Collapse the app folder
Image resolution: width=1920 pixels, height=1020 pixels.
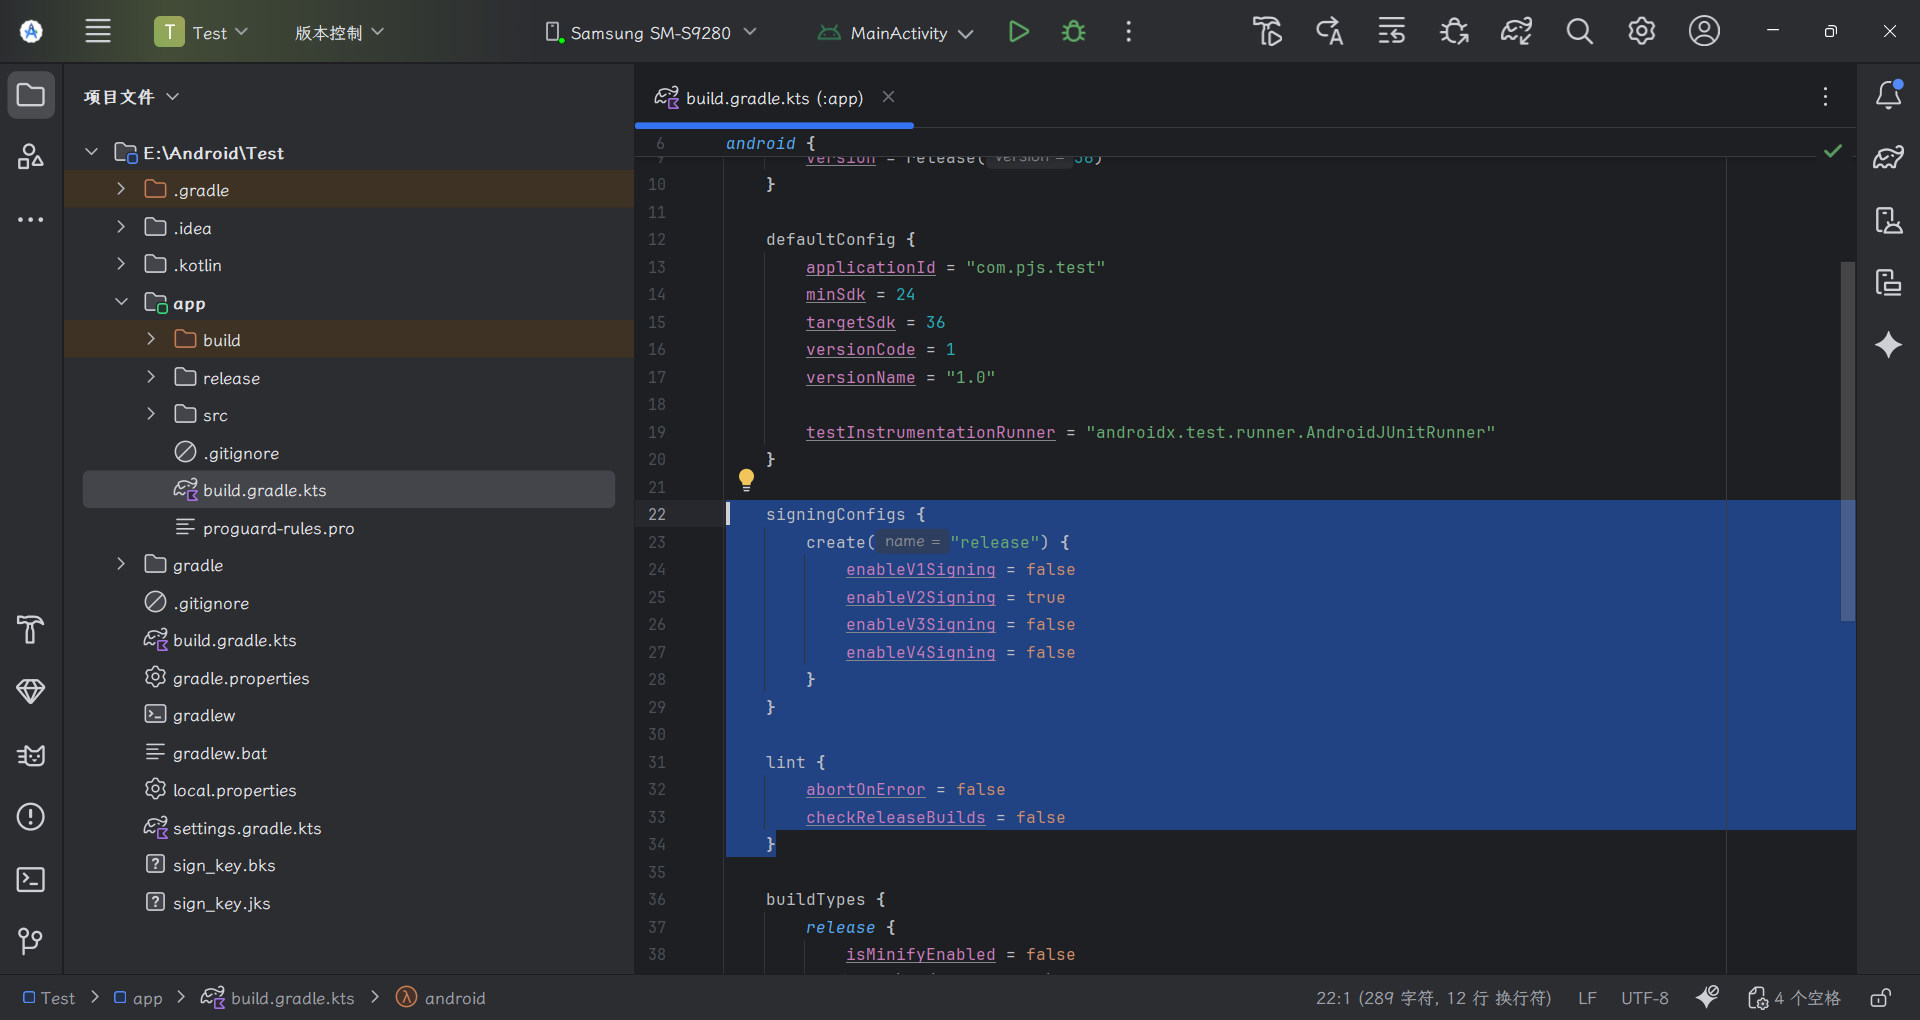122,302
